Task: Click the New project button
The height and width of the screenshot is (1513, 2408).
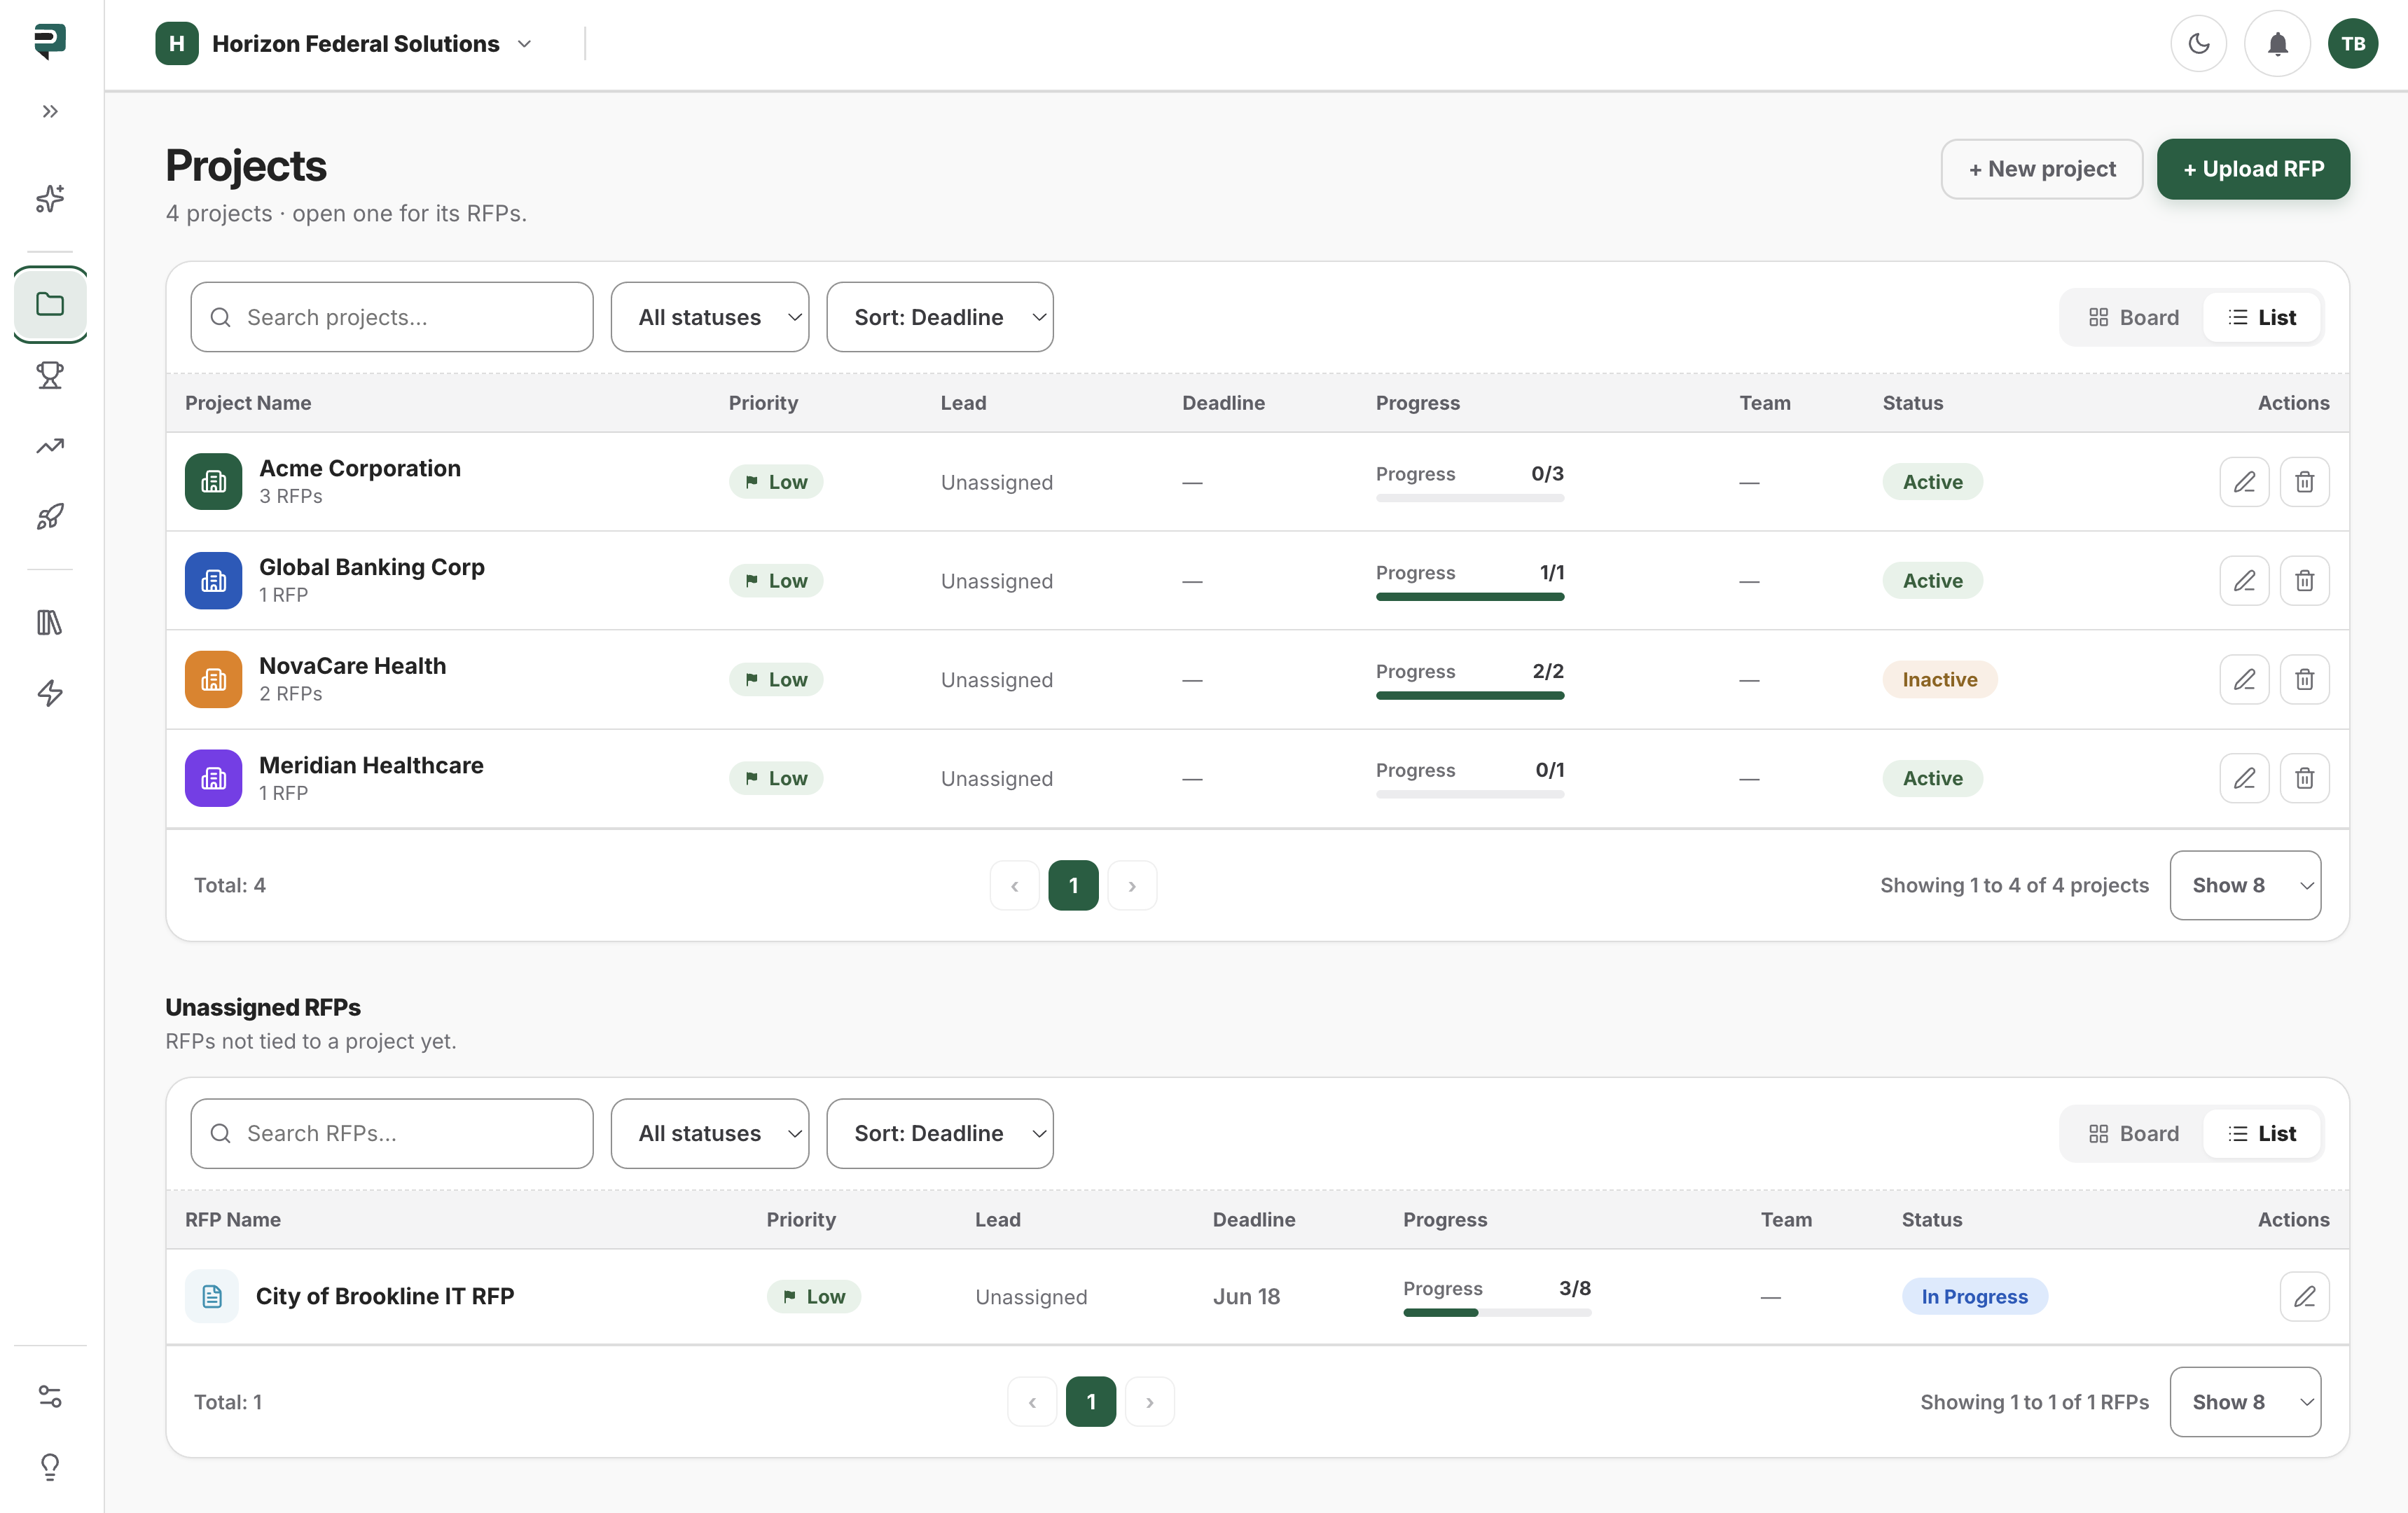Action: pos(2041,169)
